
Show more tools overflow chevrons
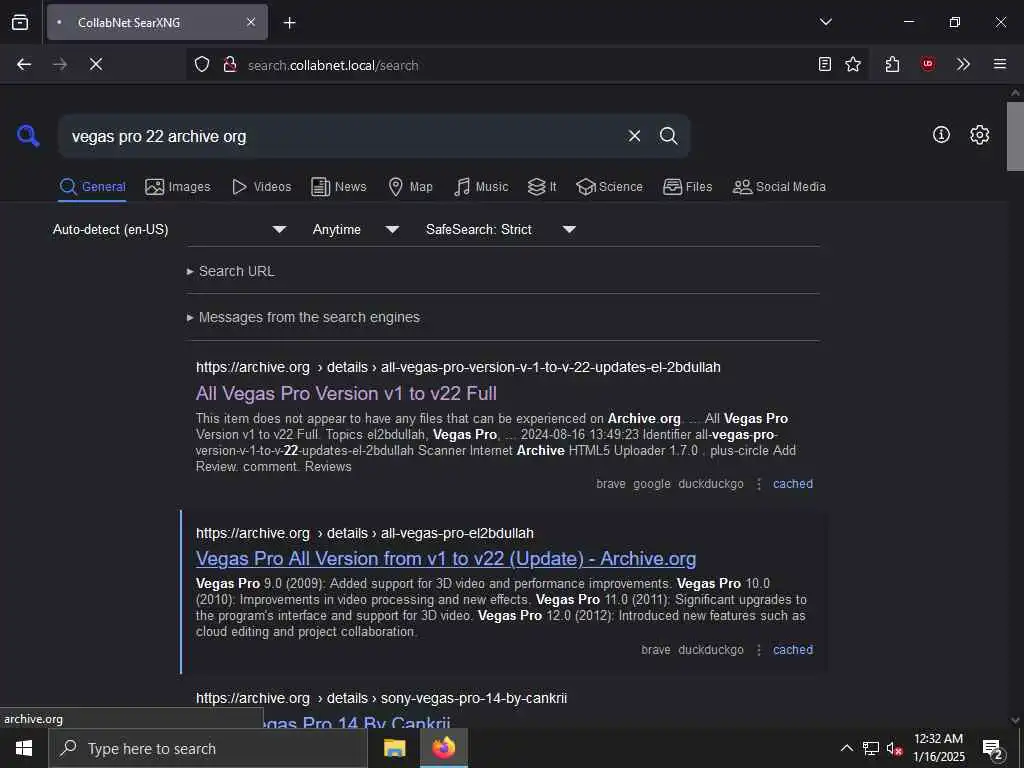(963, 64)
